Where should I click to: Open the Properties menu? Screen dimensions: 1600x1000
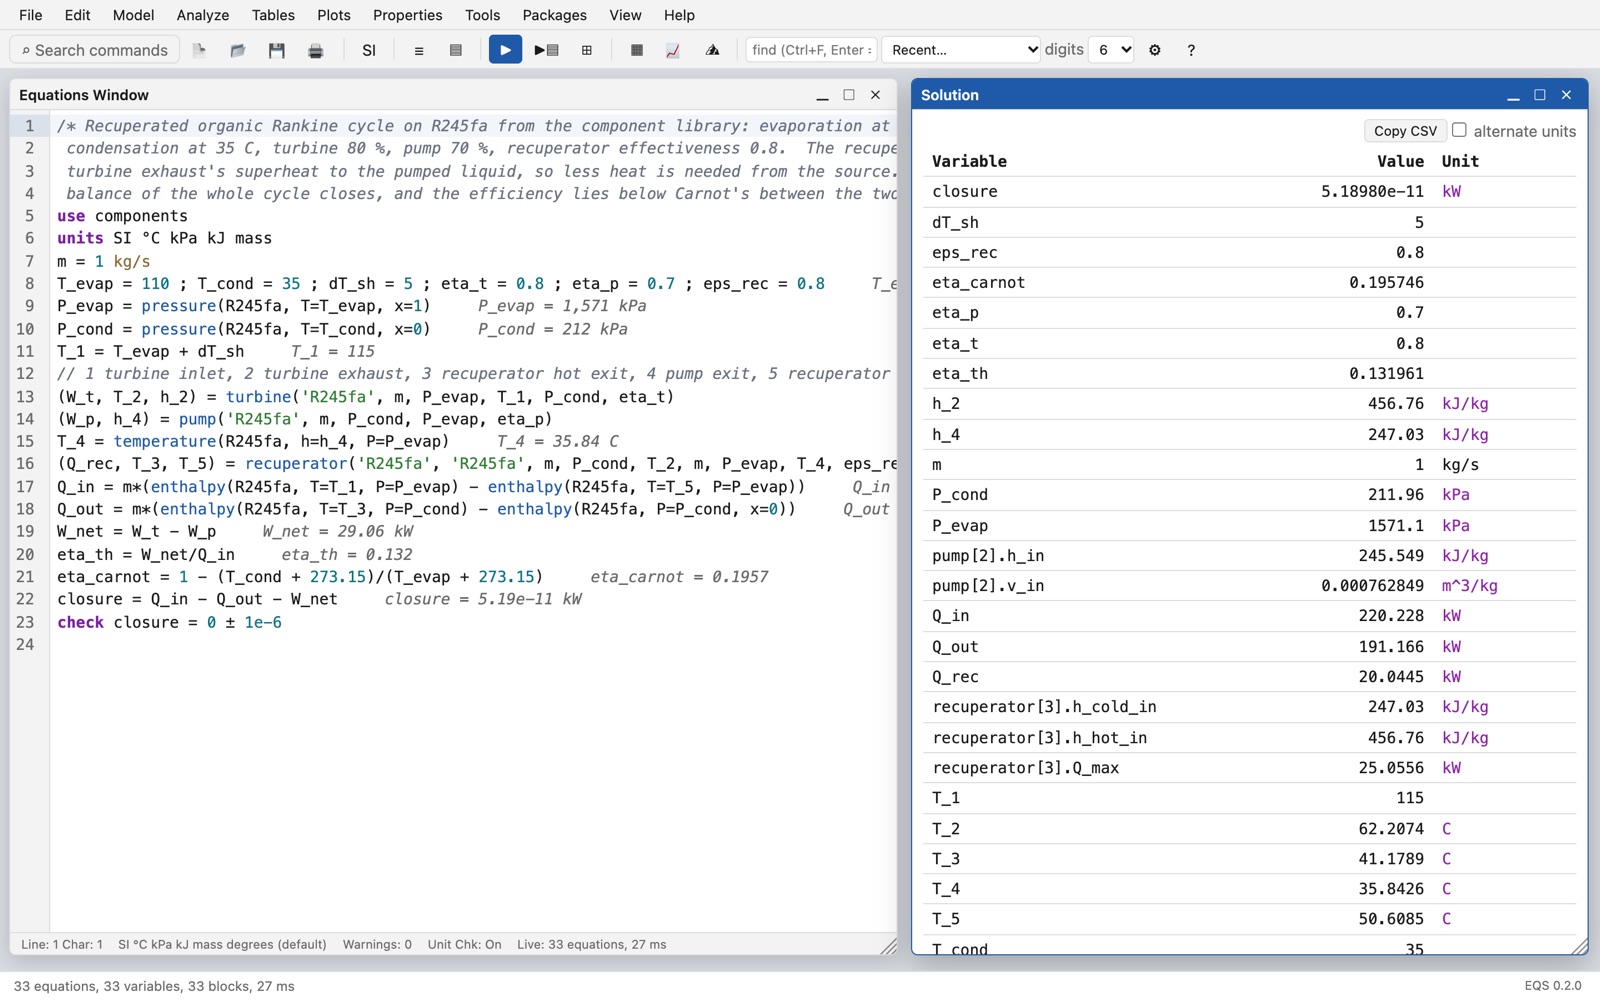[x=407, y=15]
